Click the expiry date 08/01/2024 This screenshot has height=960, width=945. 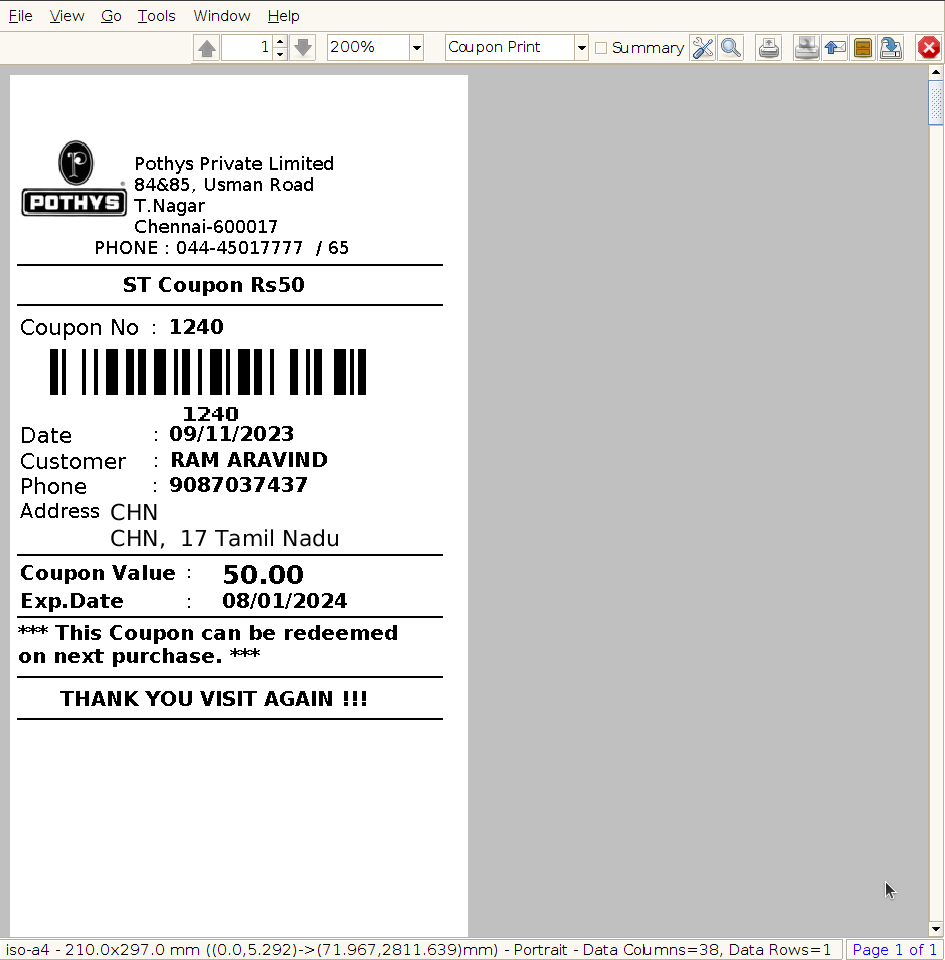click(285, 601)
